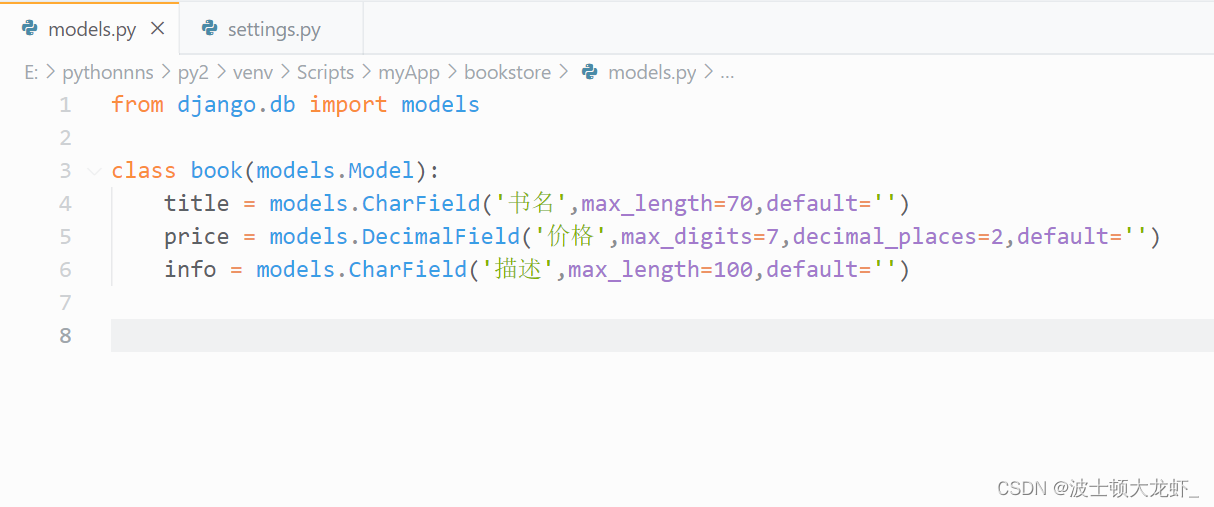The width and height of the screenshot is (1214, 507).
Task: Collapse the class book fold arrow
Action: click(x=94, y=171)
